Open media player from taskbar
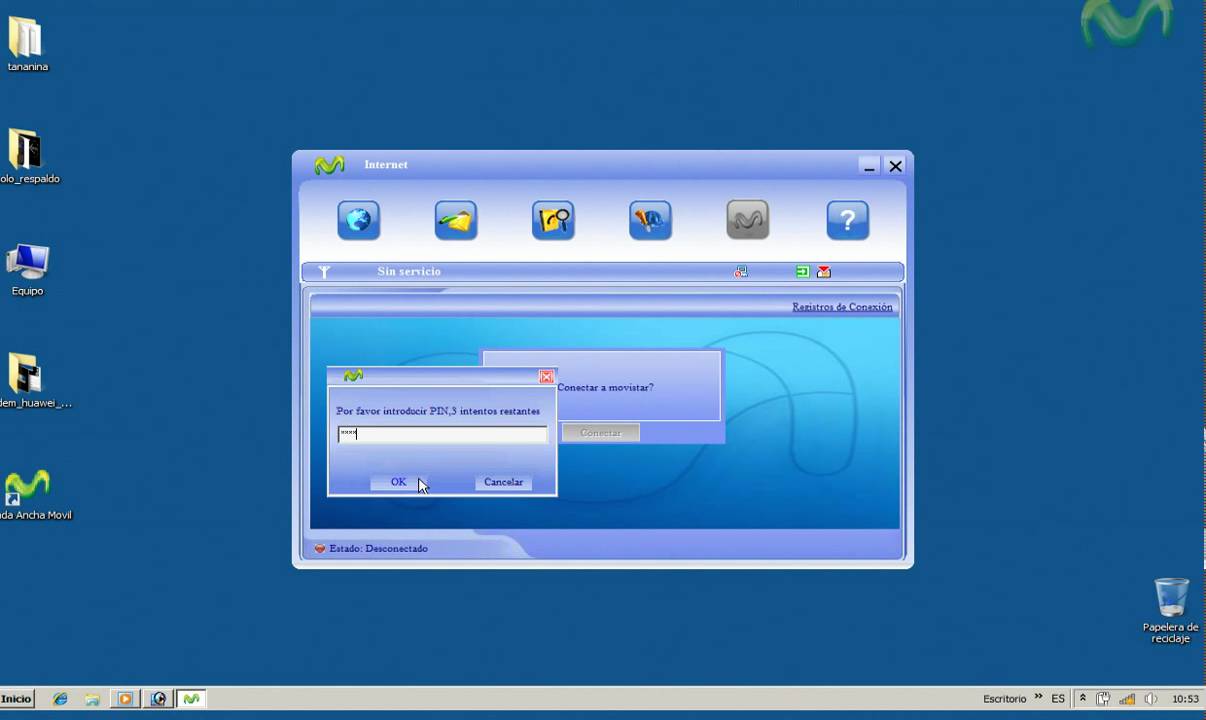 125,699
